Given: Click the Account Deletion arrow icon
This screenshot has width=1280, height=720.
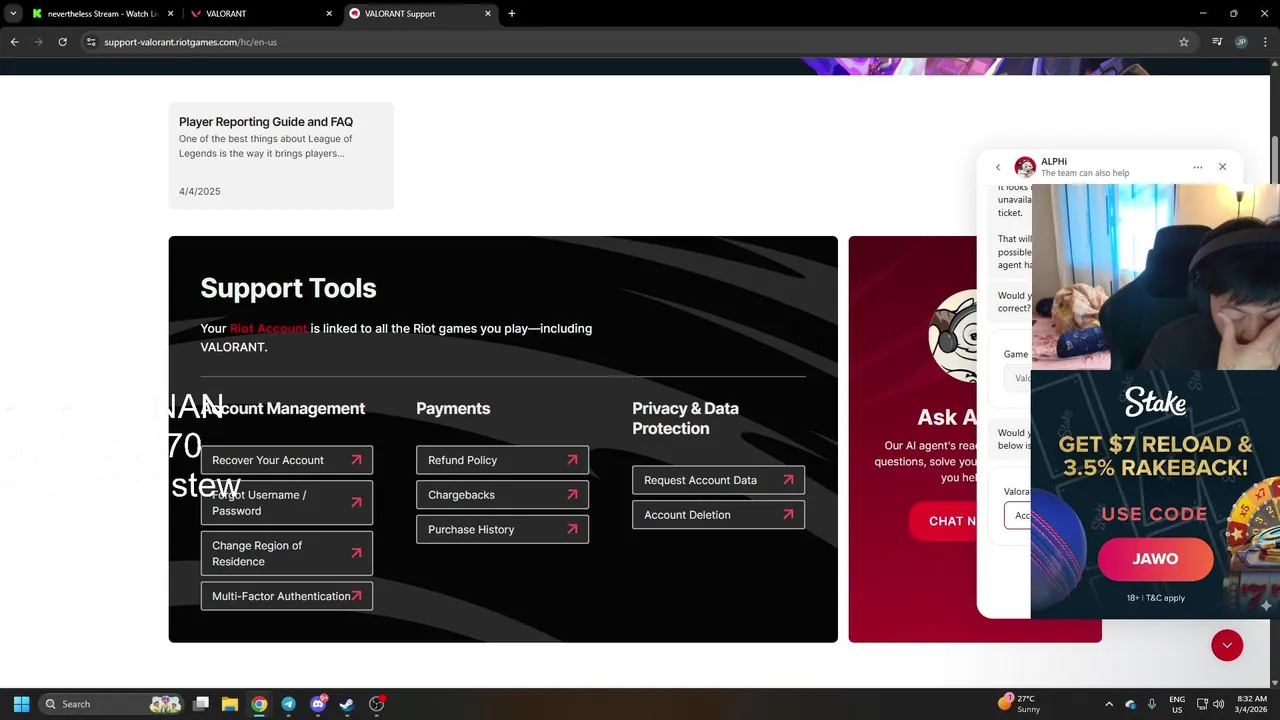Looking at the screenshot, I should (x=788, y=515).
